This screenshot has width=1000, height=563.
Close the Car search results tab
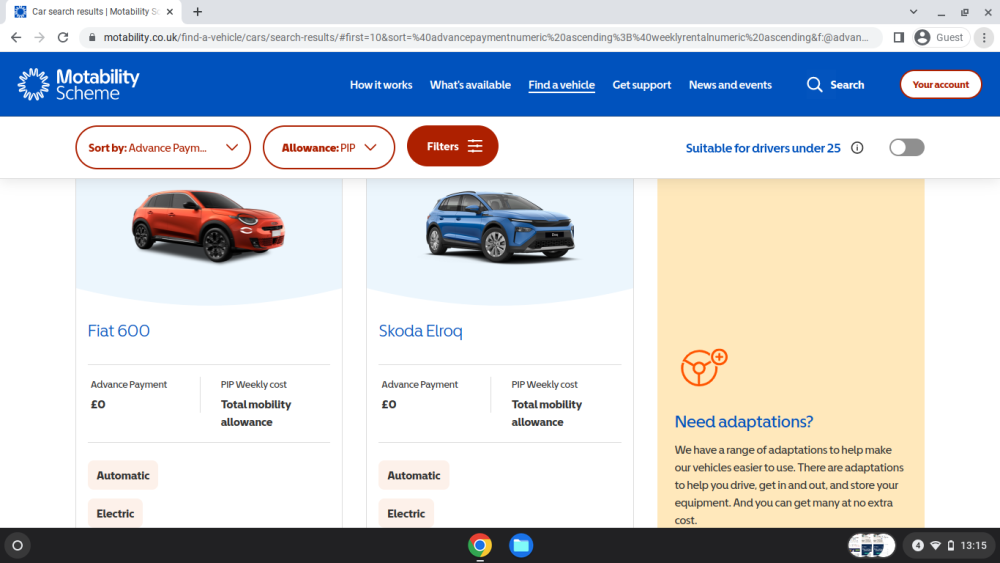tap(170, 11)
